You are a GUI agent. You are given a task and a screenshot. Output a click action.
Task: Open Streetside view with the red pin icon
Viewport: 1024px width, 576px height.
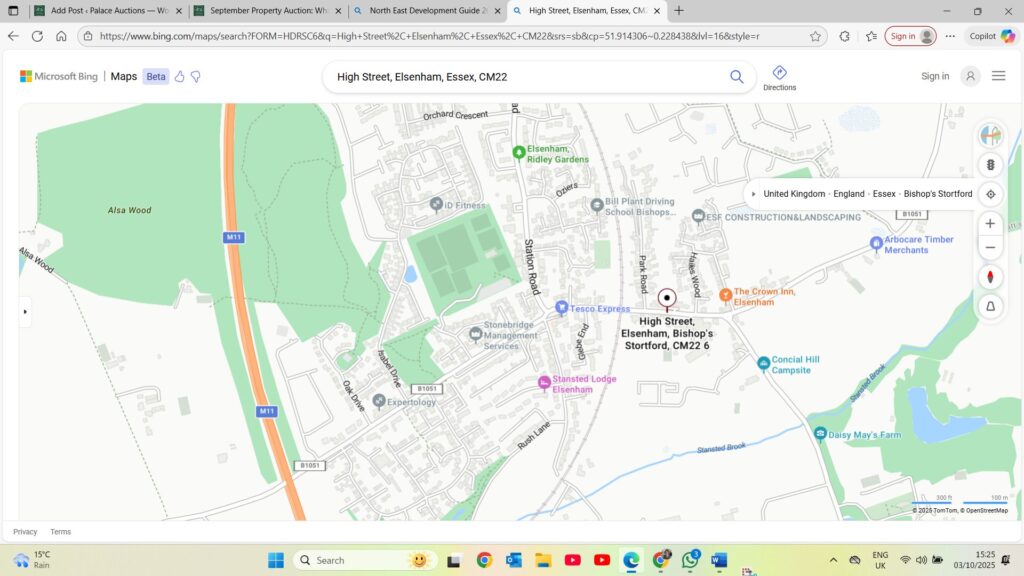click(x=990, y=276)
